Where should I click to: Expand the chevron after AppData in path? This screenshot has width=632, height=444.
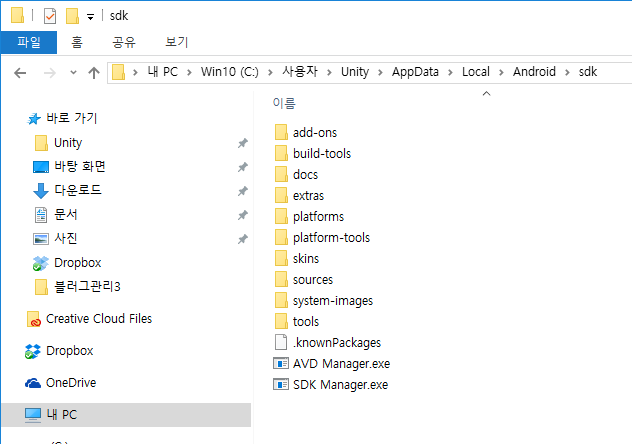pyautogui.click(x=450, y=73)
